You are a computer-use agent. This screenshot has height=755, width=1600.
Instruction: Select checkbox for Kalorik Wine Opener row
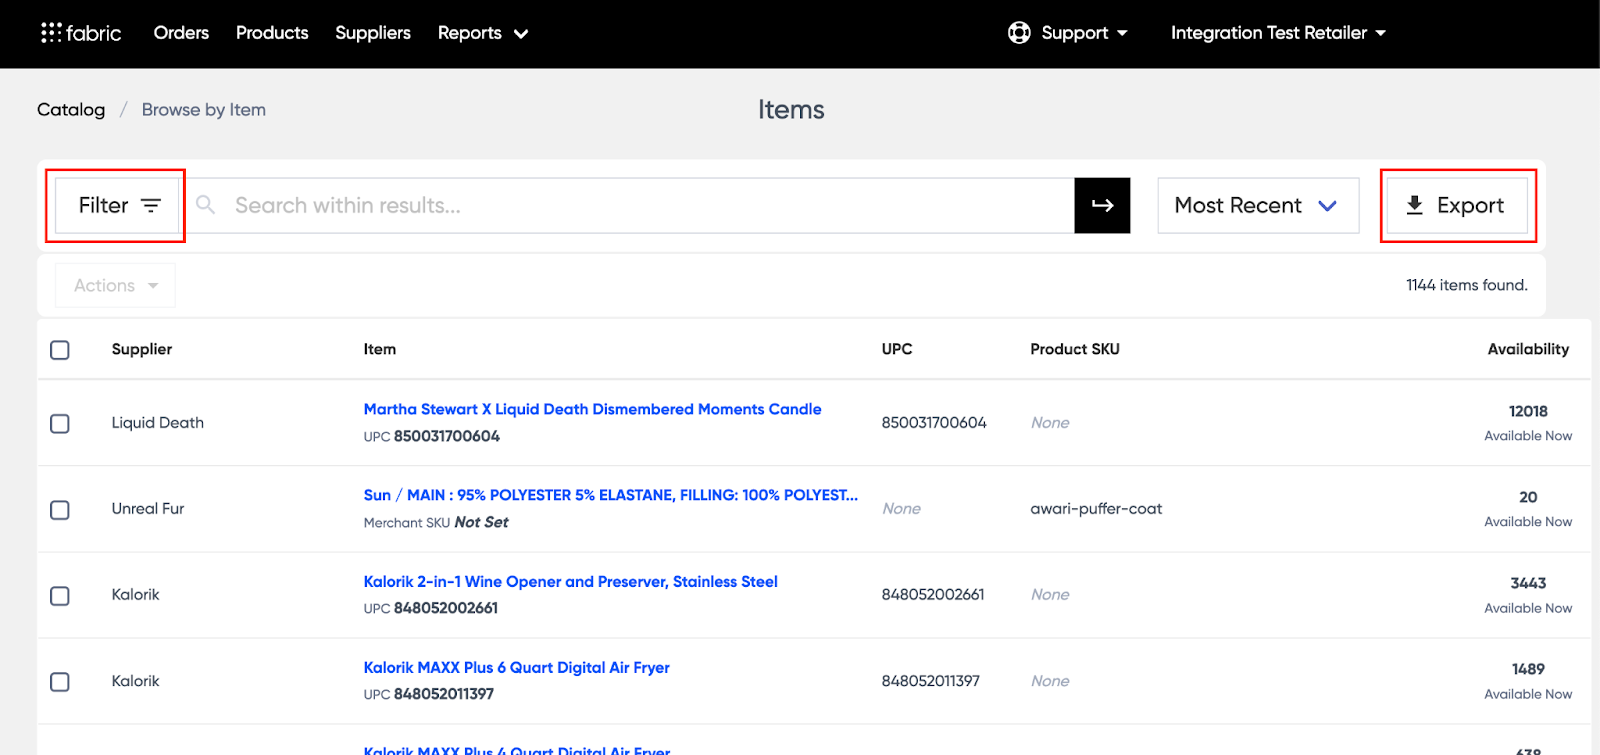click(x=60, y=596)
